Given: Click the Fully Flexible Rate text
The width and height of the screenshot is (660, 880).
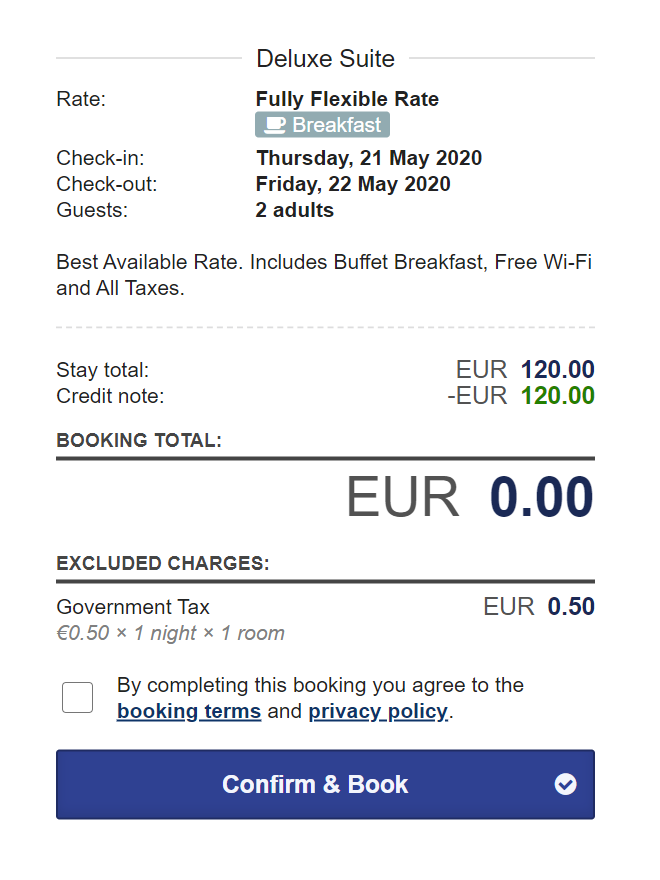Looking at the screenshot, I should point(347,99).
